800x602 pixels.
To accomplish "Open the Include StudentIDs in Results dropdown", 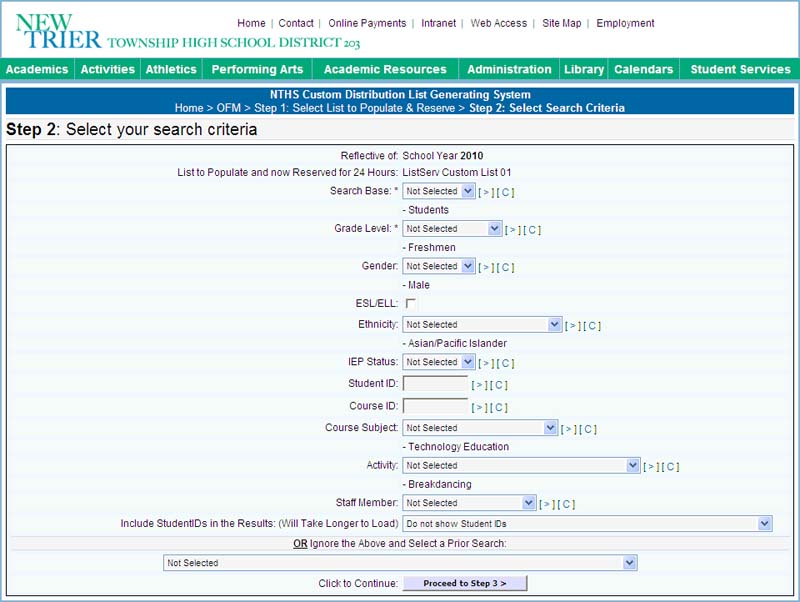I will [587, 524].
